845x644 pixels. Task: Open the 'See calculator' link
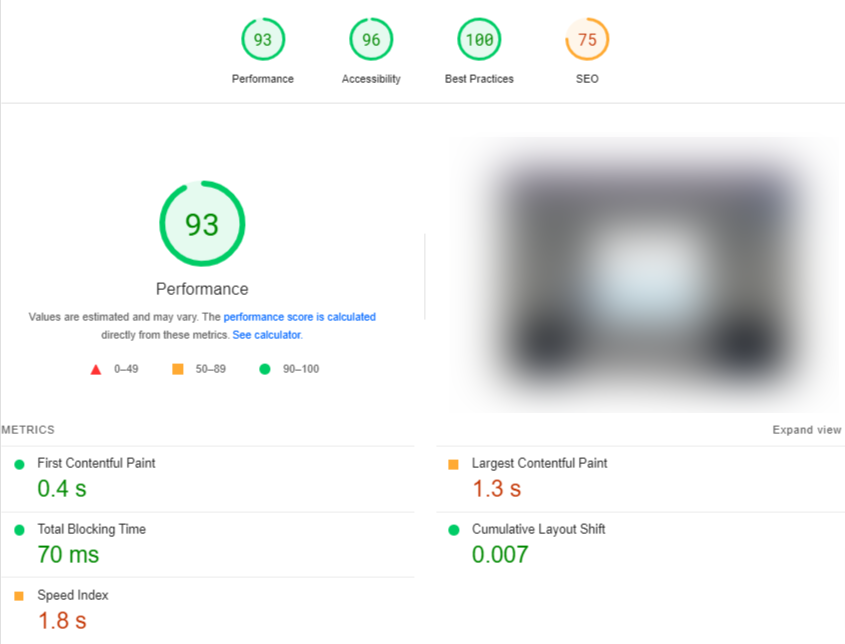point(267,335)
